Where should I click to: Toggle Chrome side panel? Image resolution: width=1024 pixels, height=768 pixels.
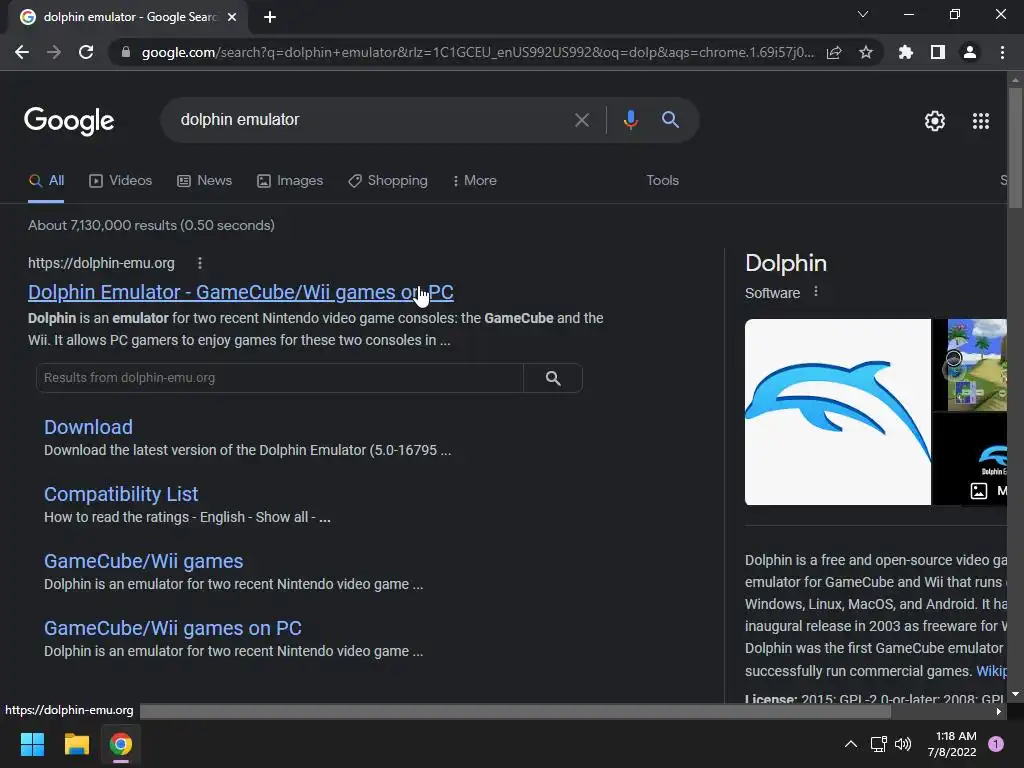tap(938, 52)
